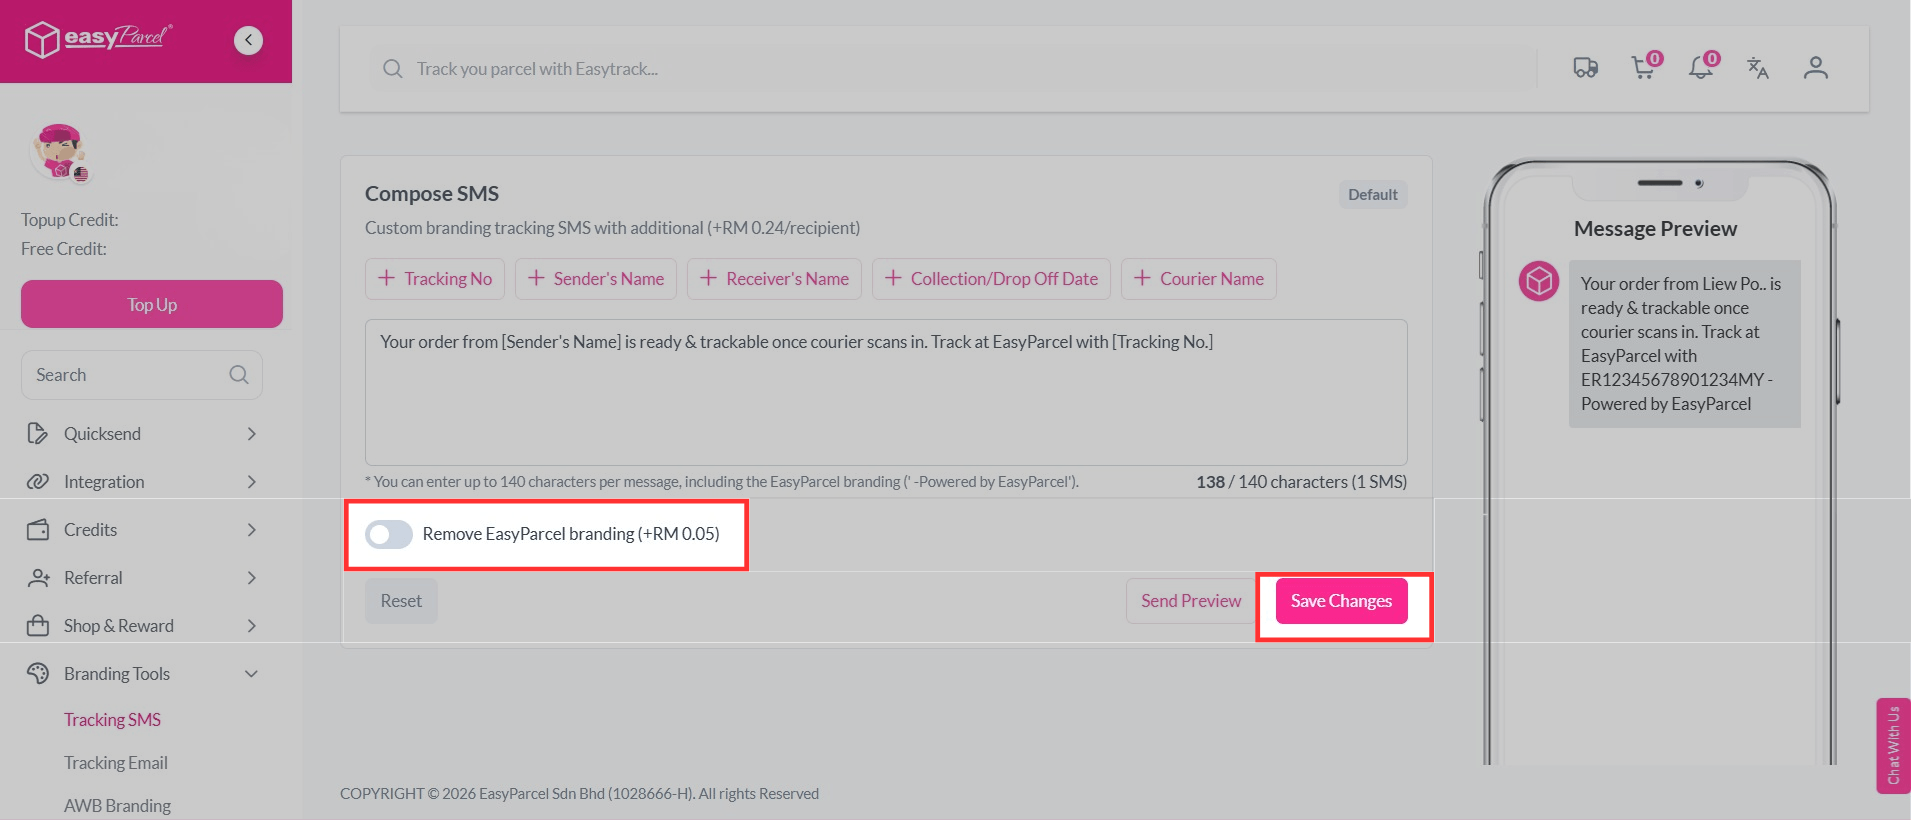Viewport: 1911px width, 820px height.
Task: Open AWB Branding menu item
Action: coord(117,806)
